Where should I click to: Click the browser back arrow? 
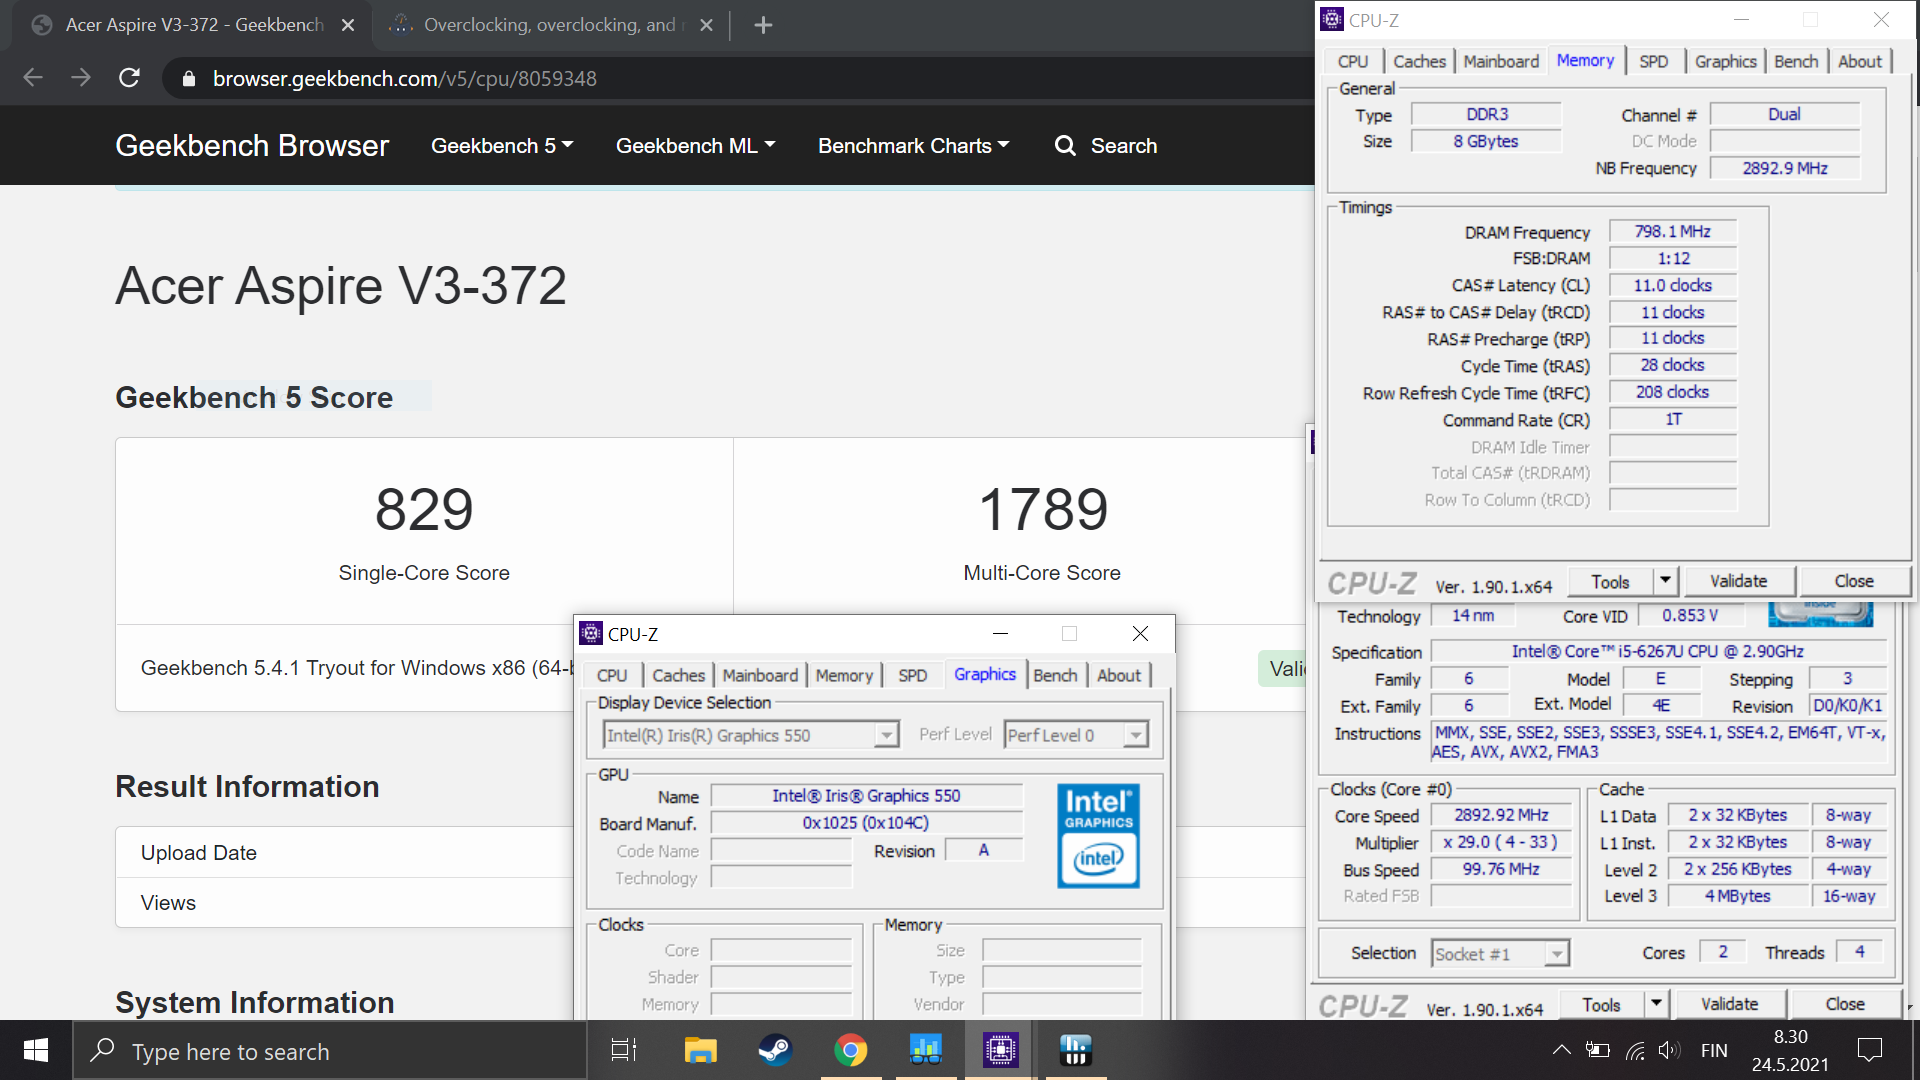33,78
